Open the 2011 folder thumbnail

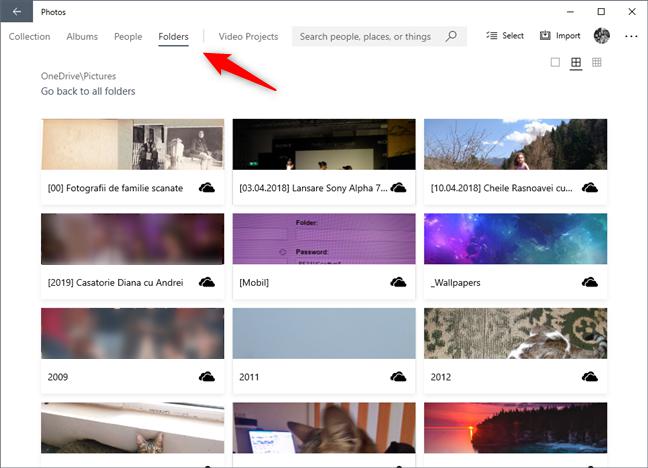(324, 333)
